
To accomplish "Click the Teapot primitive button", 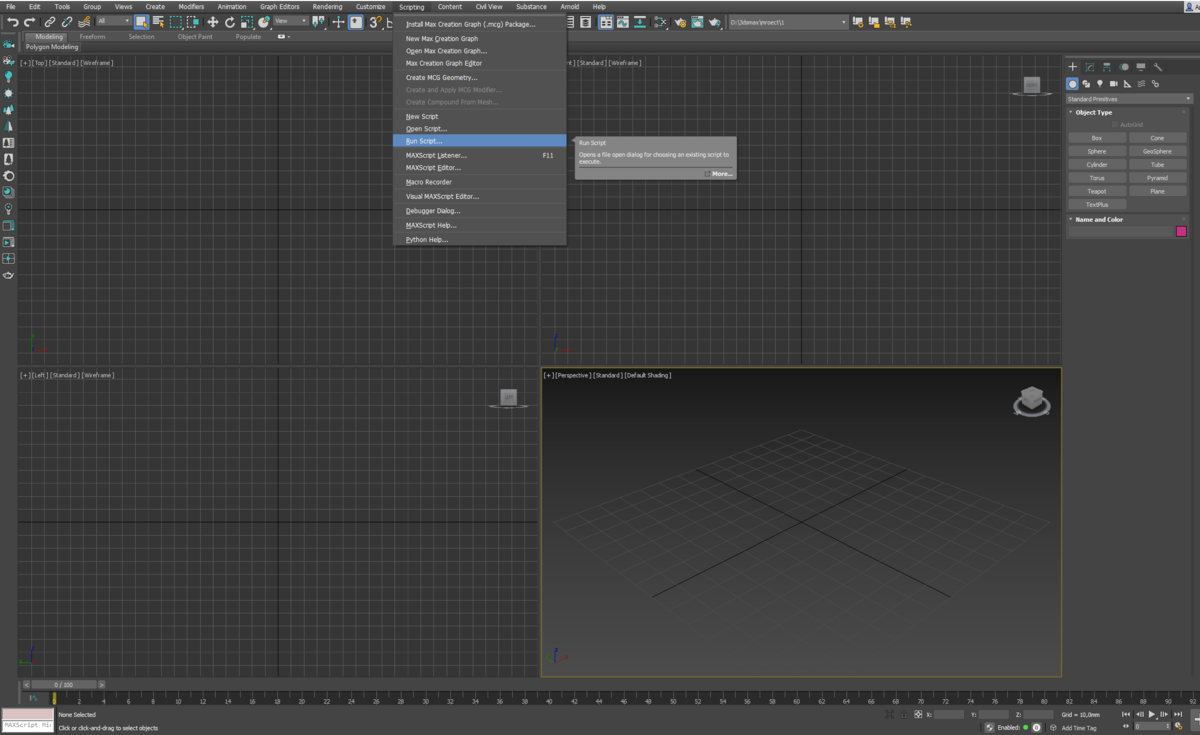I will [1097, 191].
